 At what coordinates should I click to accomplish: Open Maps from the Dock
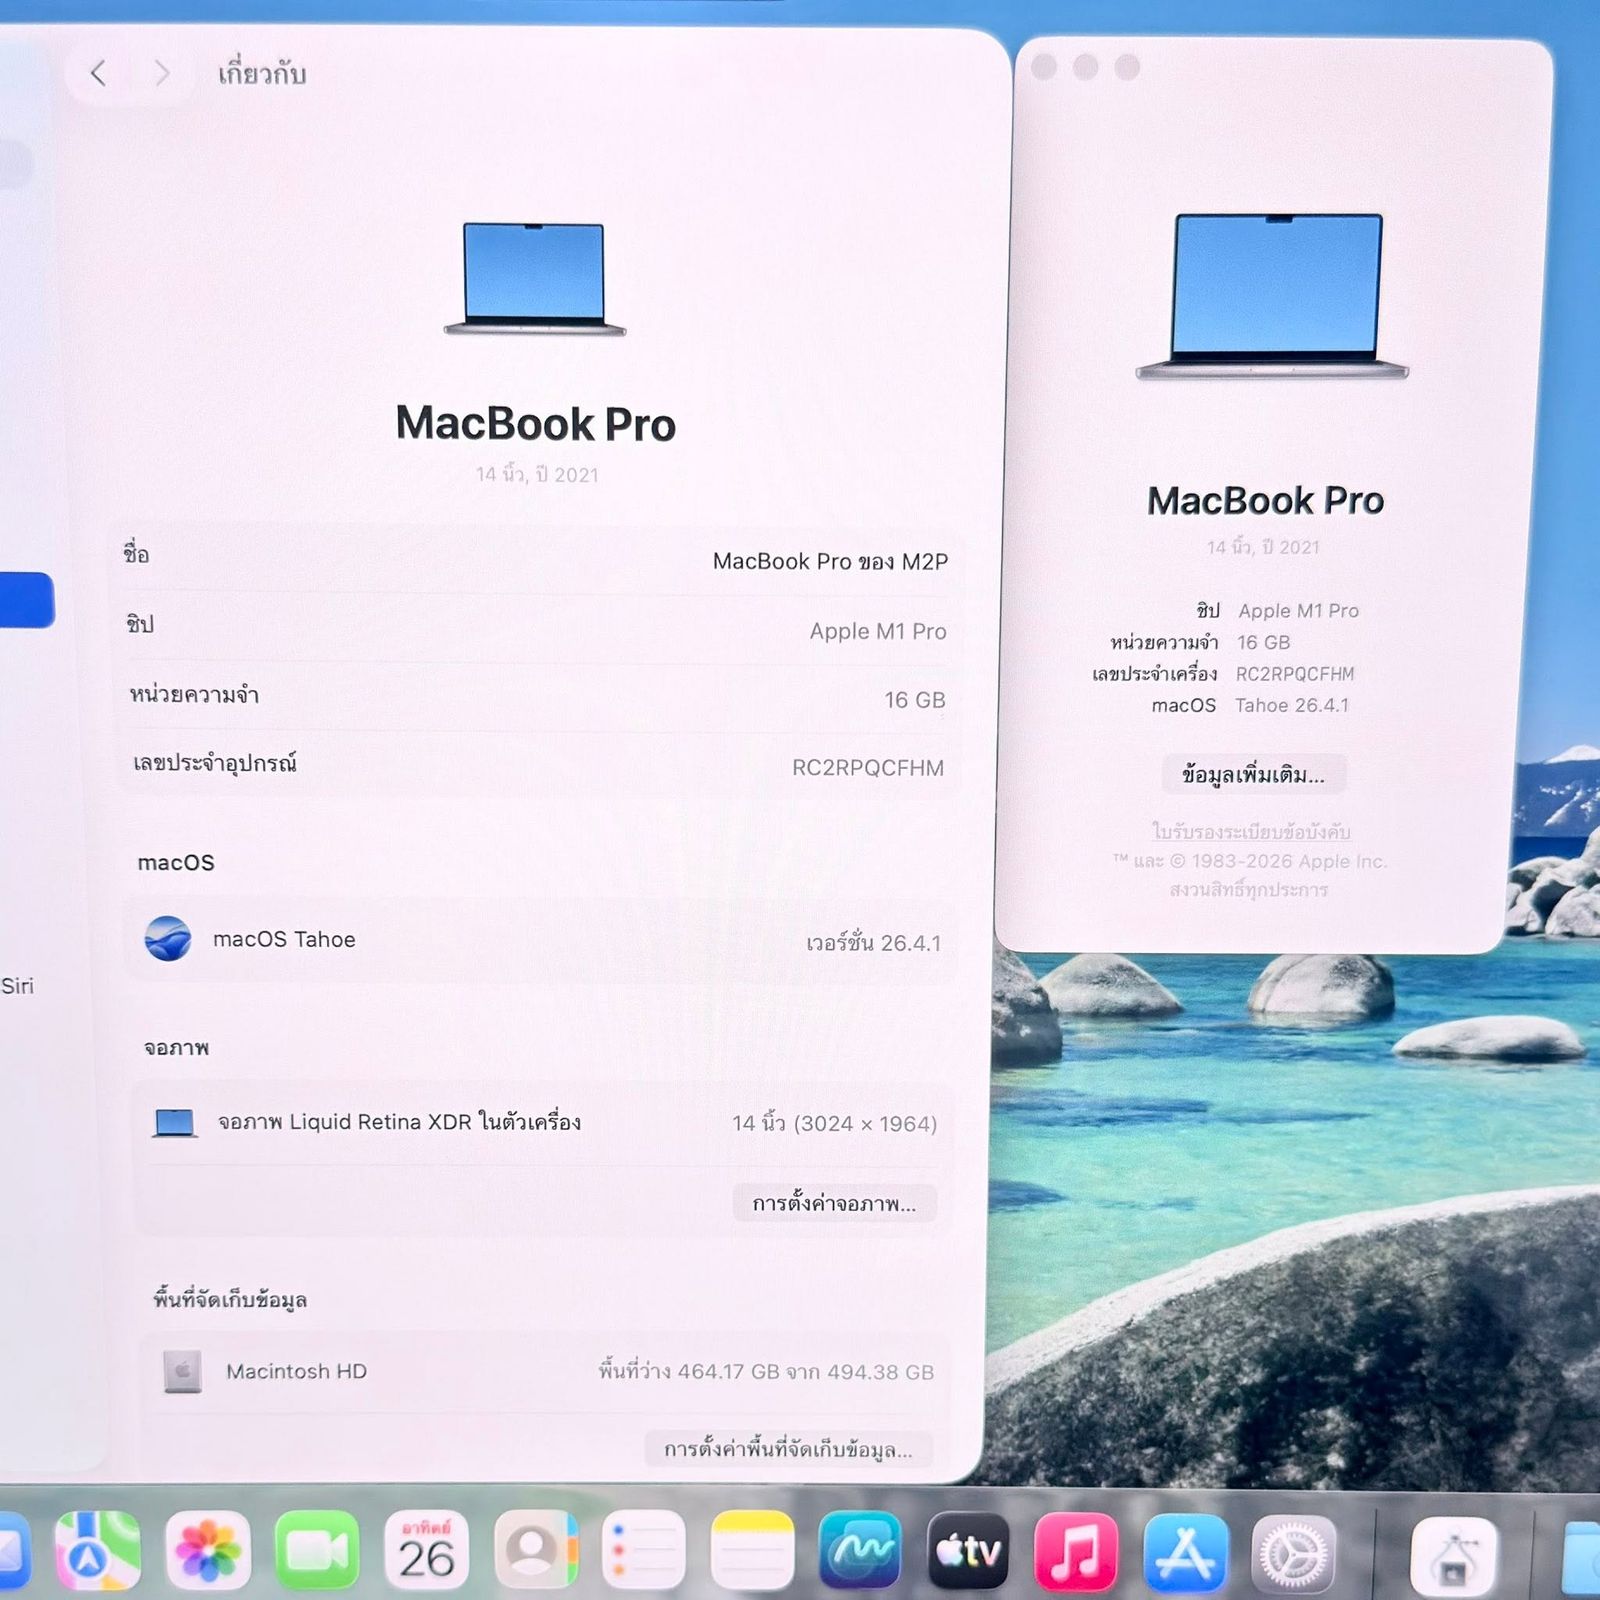pyautogui.click(x=97, y=1551)
